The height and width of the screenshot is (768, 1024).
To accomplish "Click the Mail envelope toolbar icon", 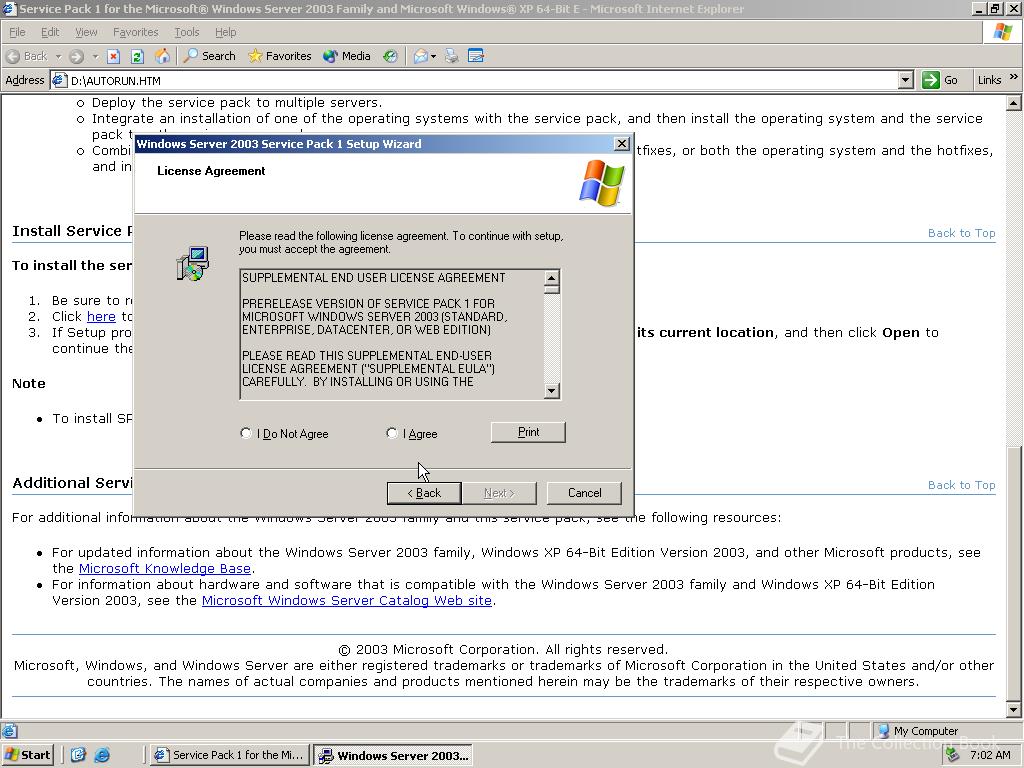I will pos(421,56).
